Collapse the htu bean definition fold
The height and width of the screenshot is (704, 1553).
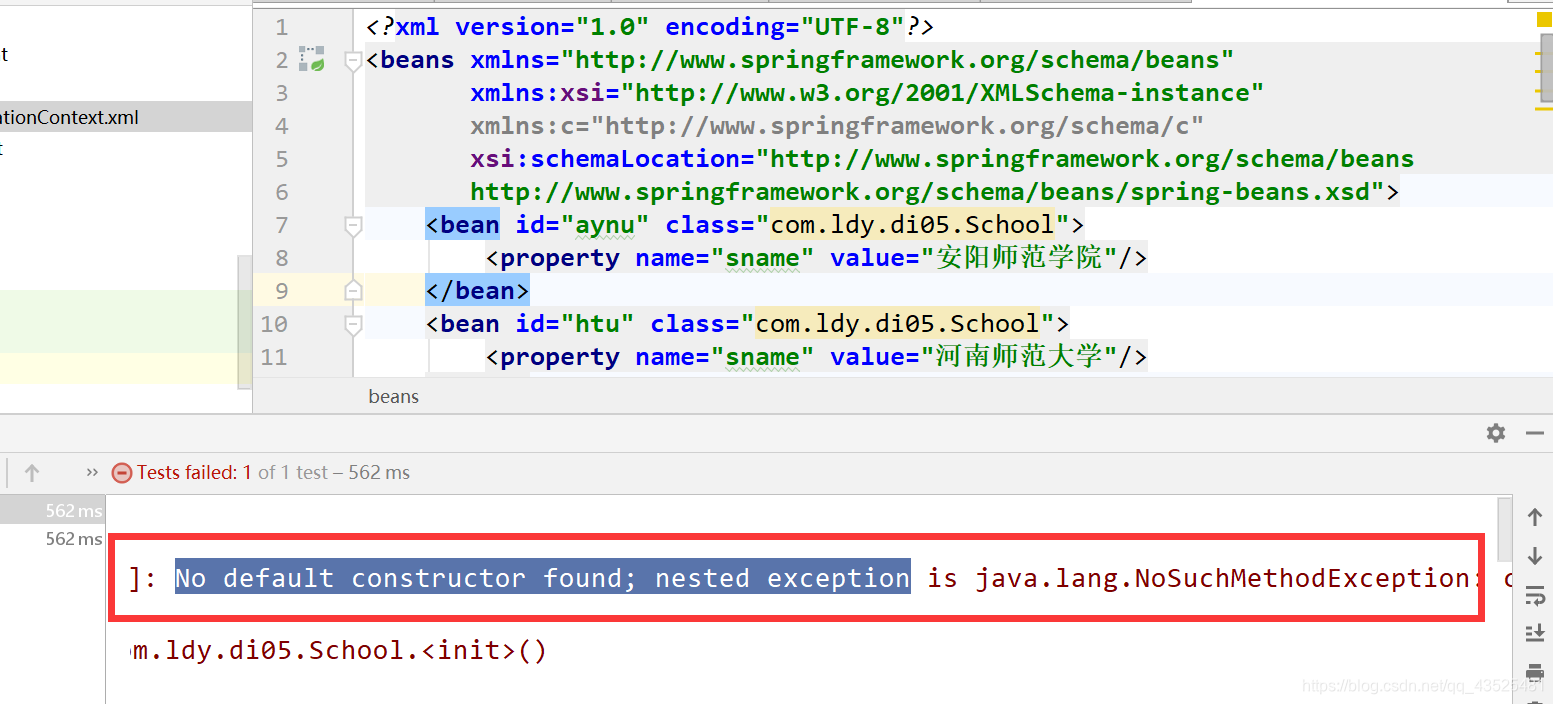[352, 323]
